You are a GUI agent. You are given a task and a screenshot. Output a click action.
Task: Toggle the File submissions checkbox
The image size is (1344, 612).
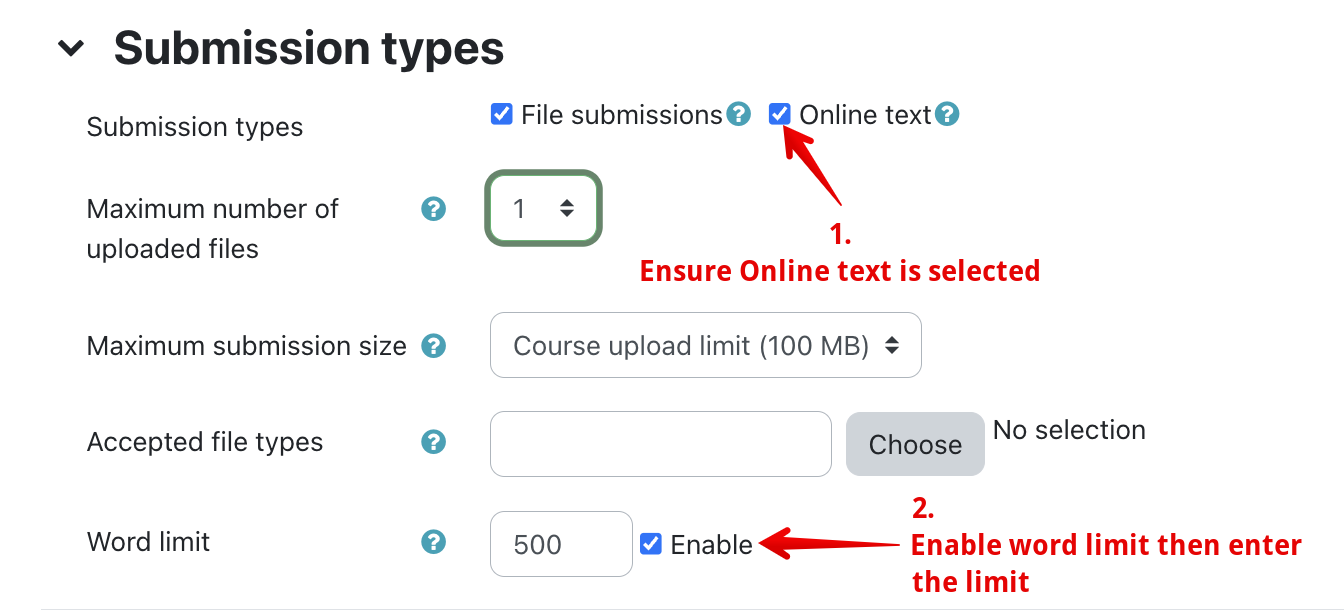[502, 114]
